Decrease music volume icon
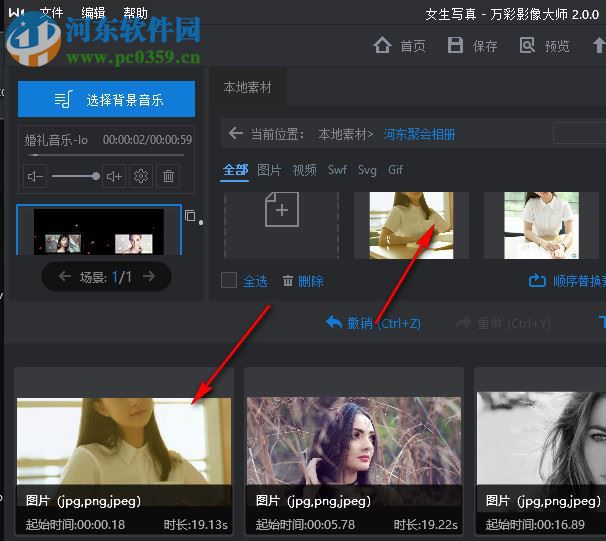 [x=35, y=176]
